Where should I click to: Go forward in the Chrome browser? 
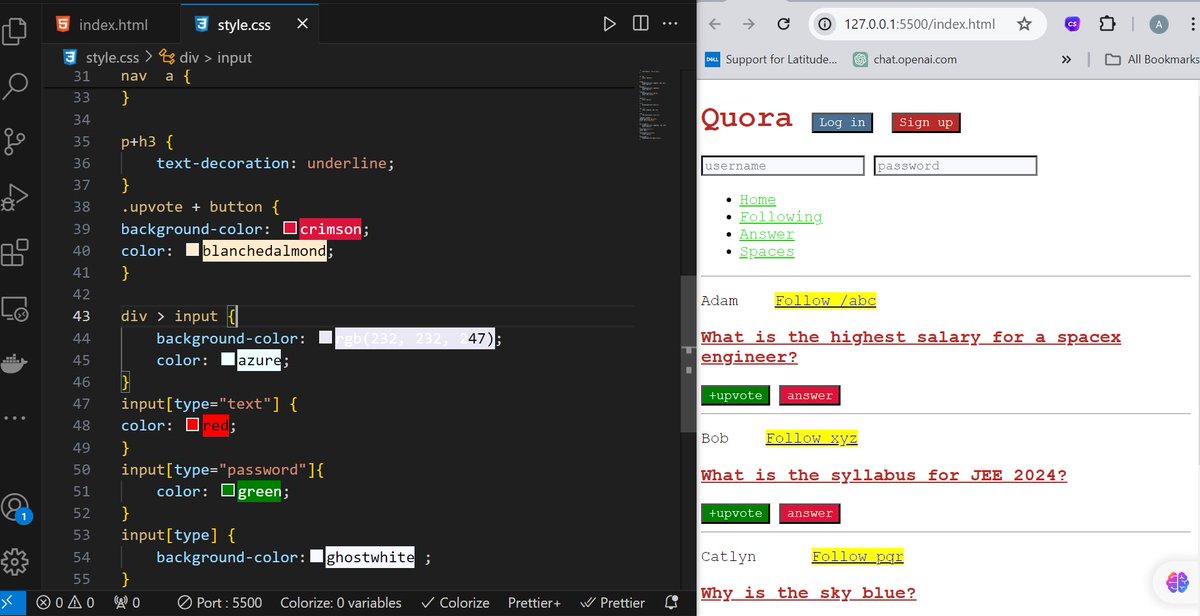(749, 24)
